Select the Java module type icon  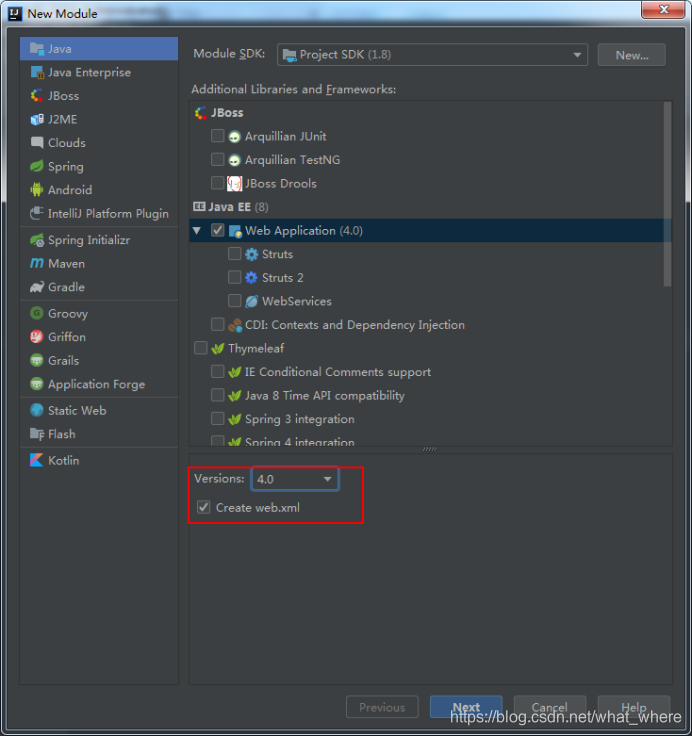click(37, 48)
